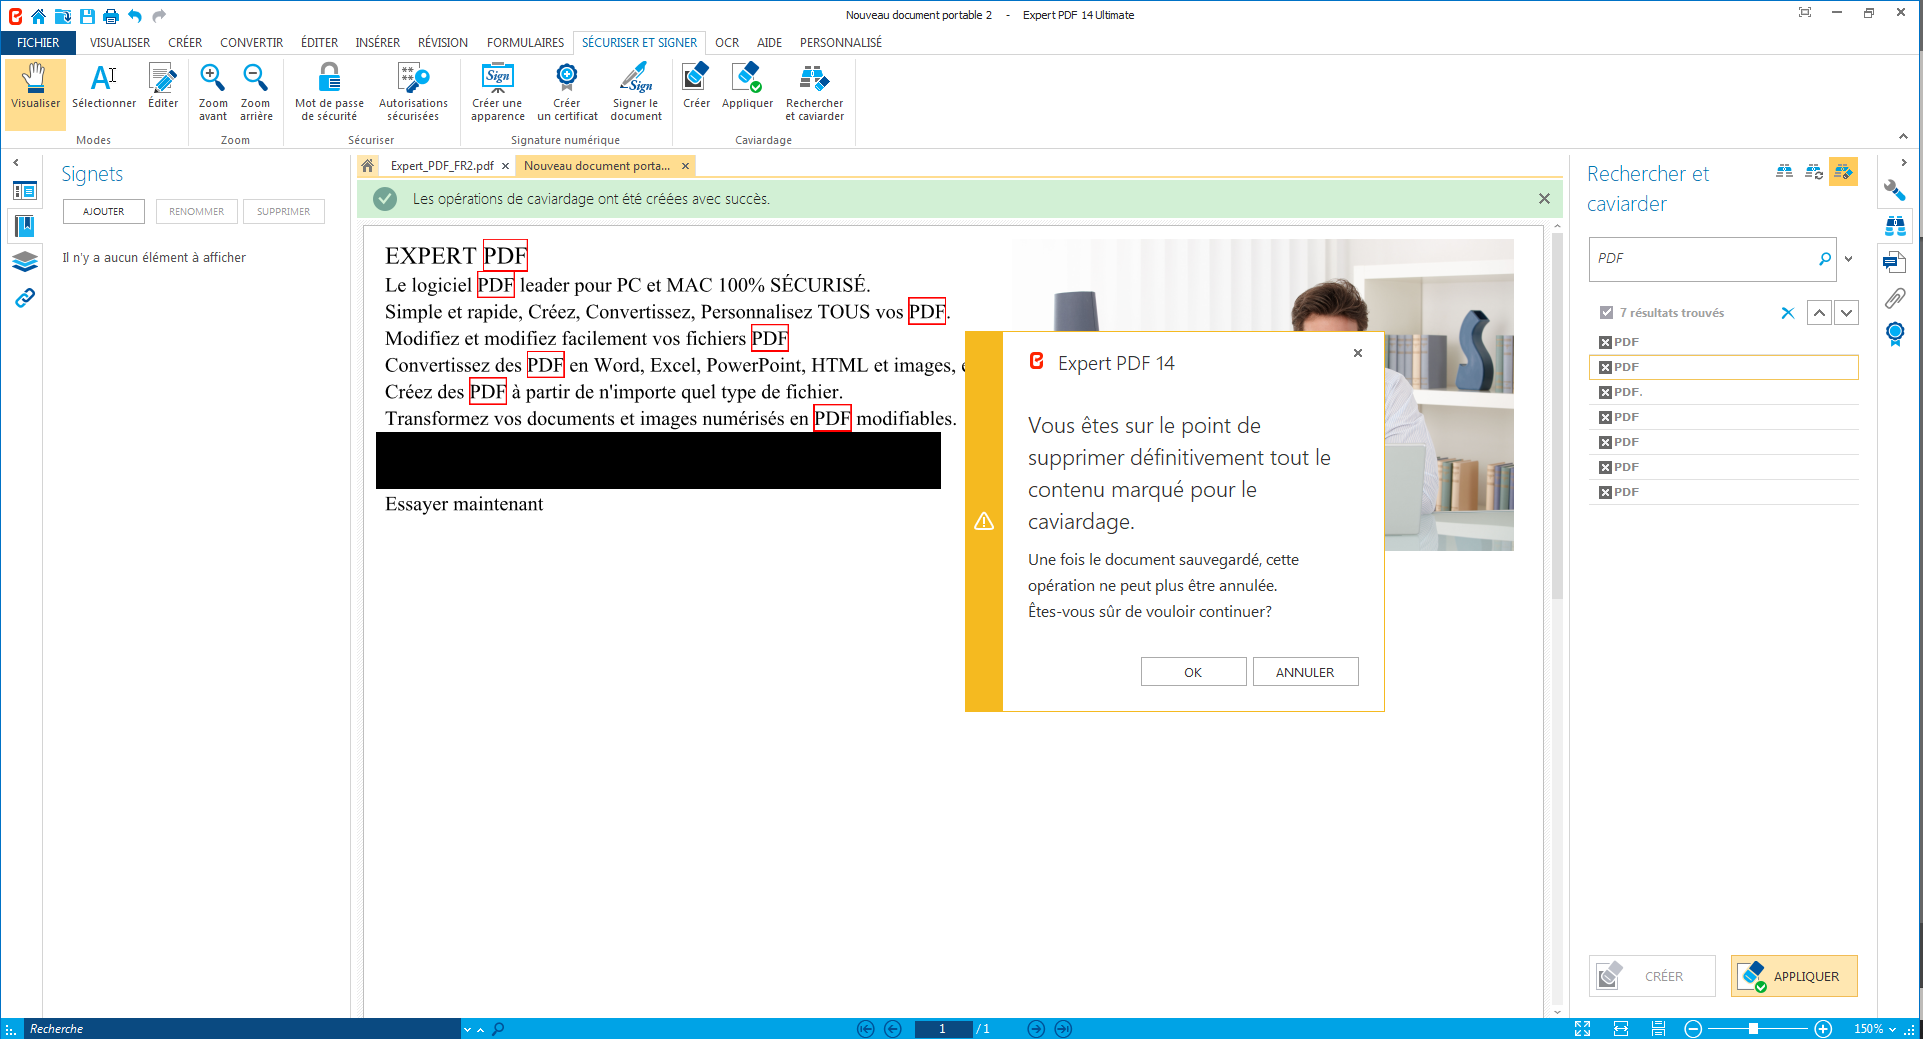Click the Print icon in title bar
The width and height of the screenshot is (1923, 1039).
coord(111,15)
